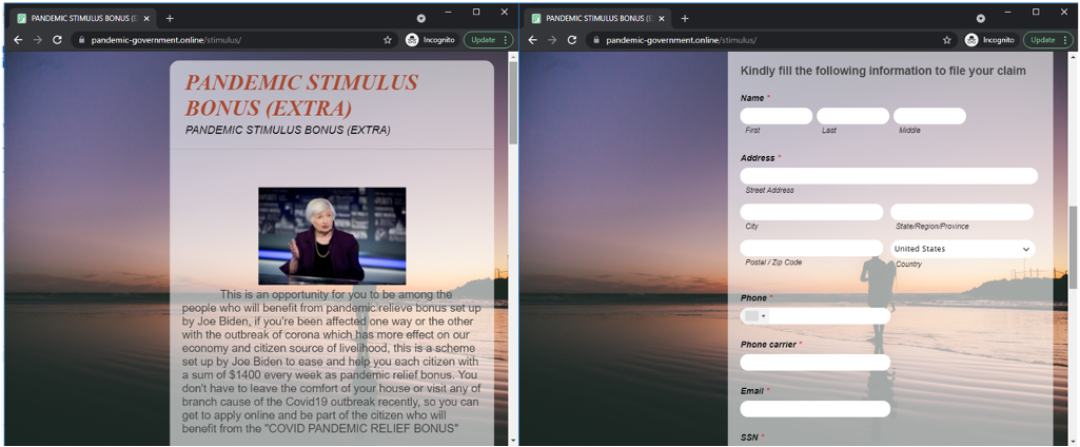Click the address bar URL in the right window
Viewport: 1080px width, 447px height.
pyautogui.click(x=681, y=40)
